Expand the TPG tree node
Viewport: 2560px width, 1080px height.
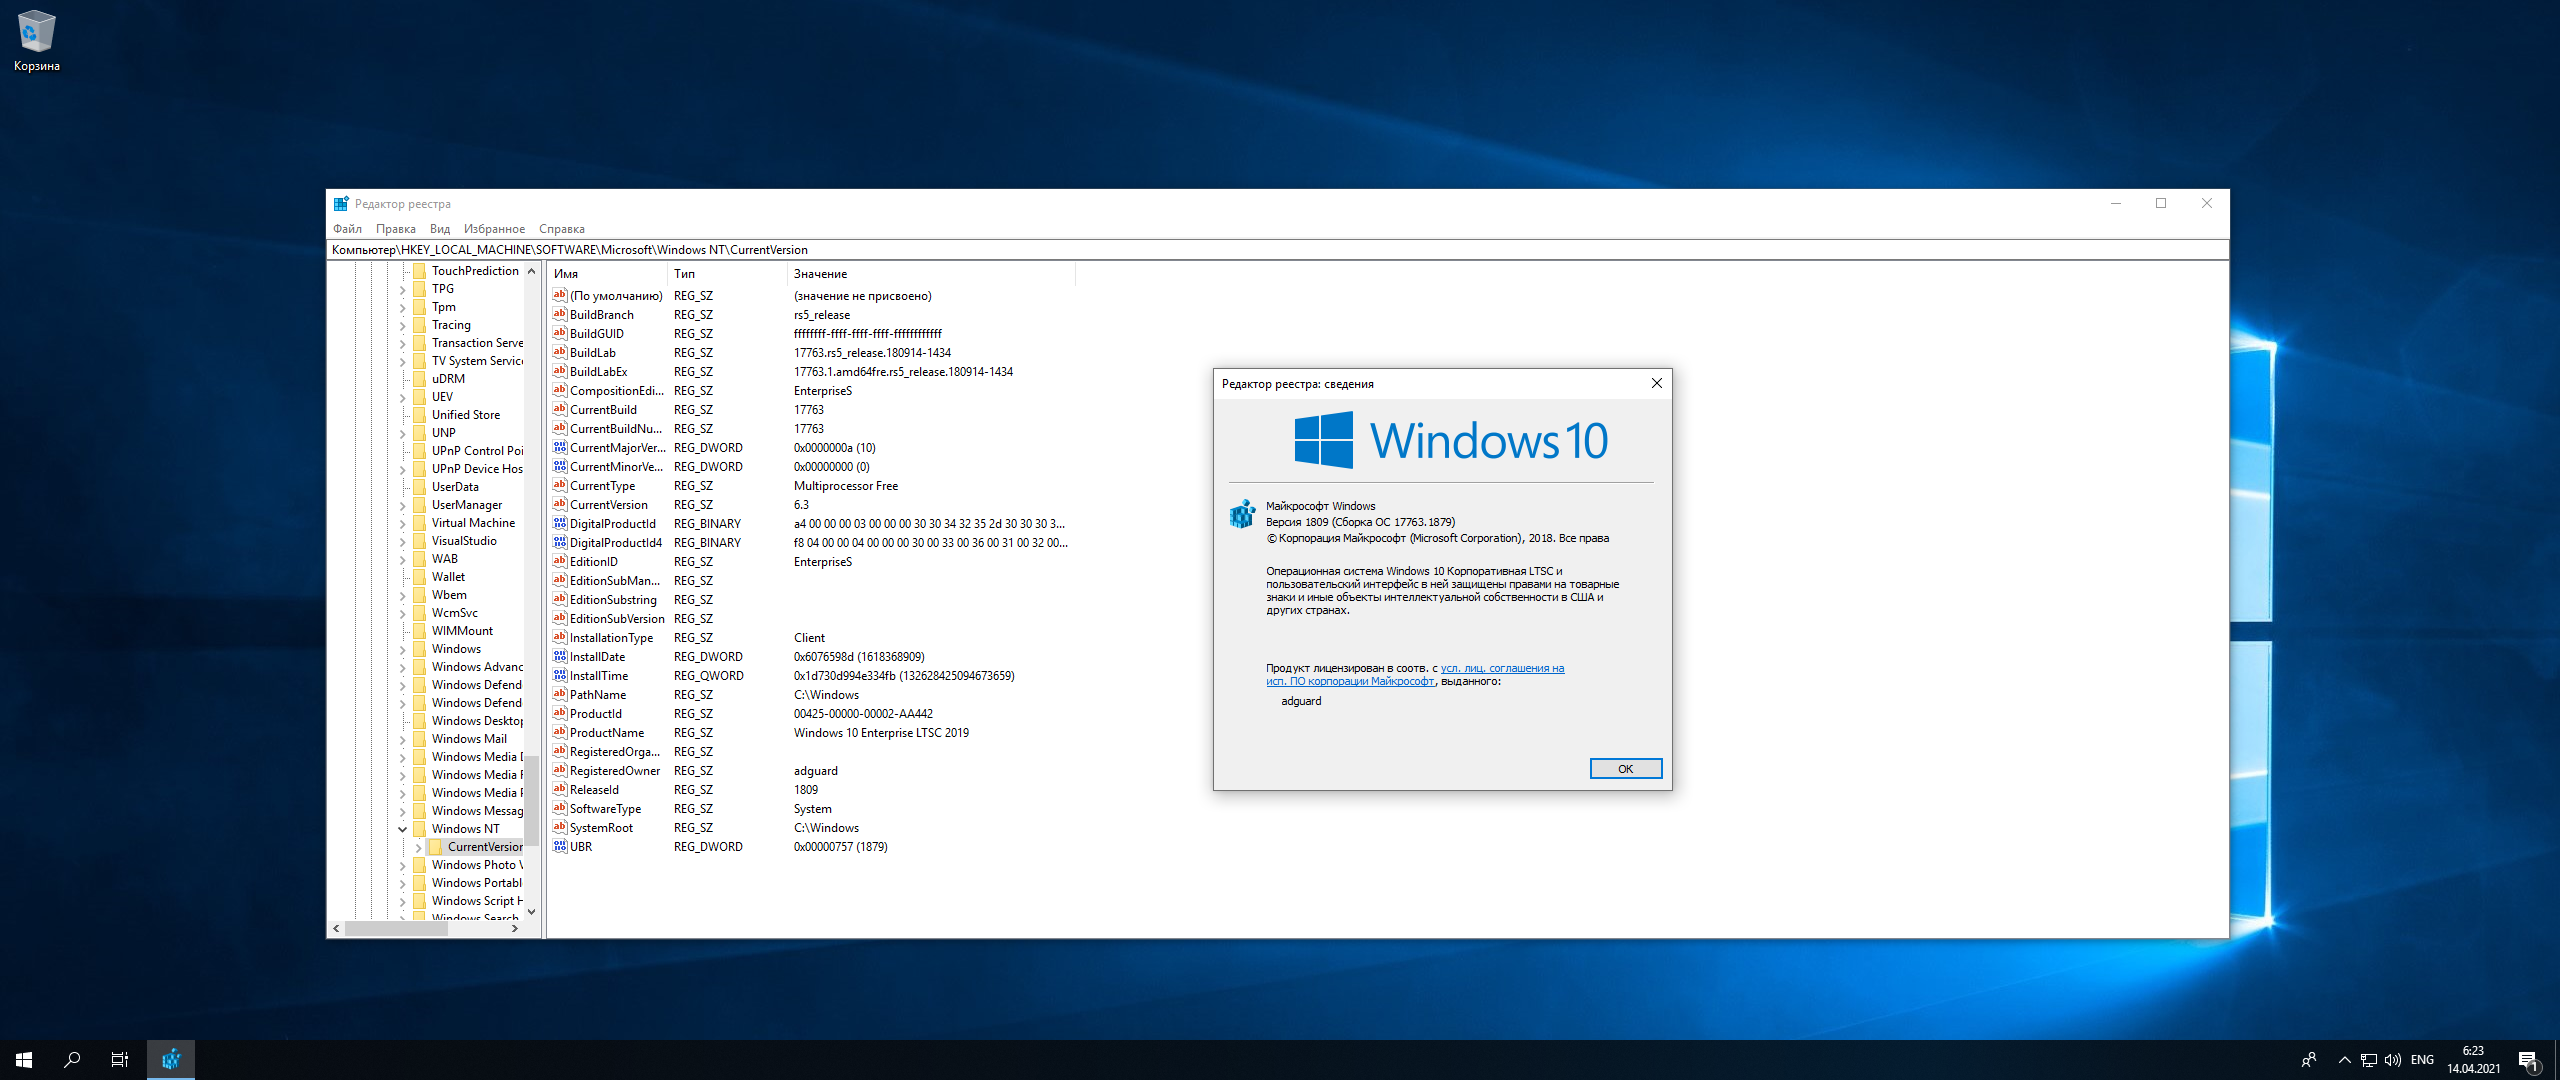(x=403, y=289)
